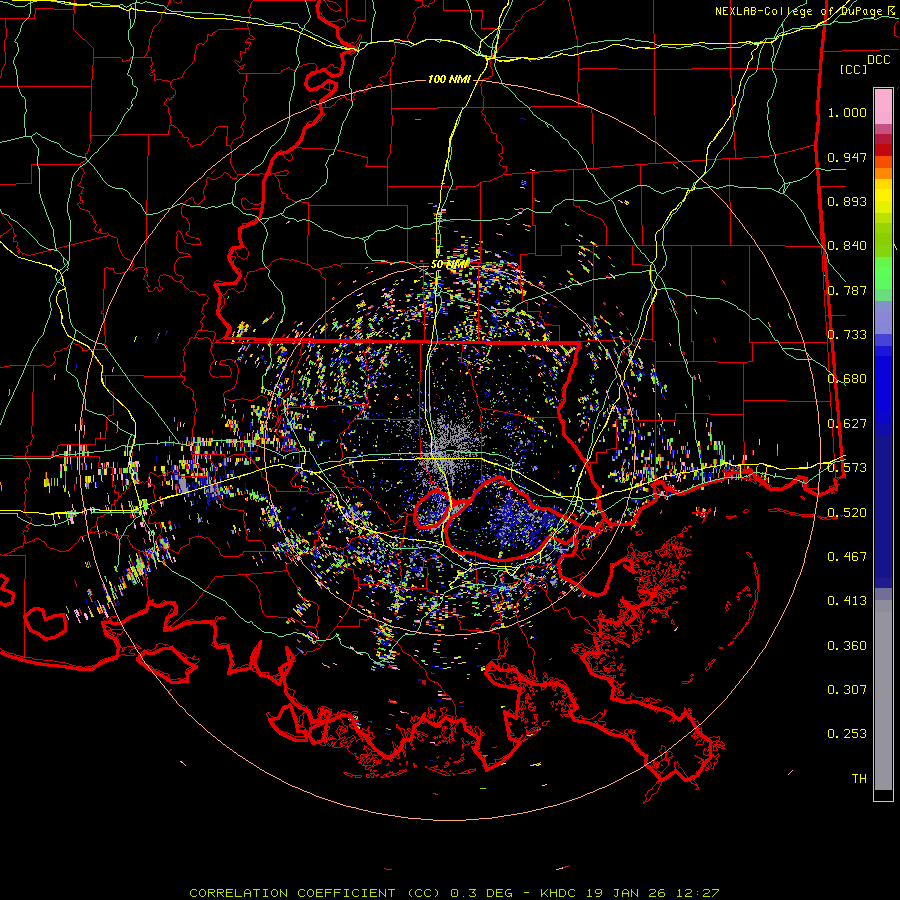Click the 0.947 value on color scale

pyautogui.click(x=847, y=157)
